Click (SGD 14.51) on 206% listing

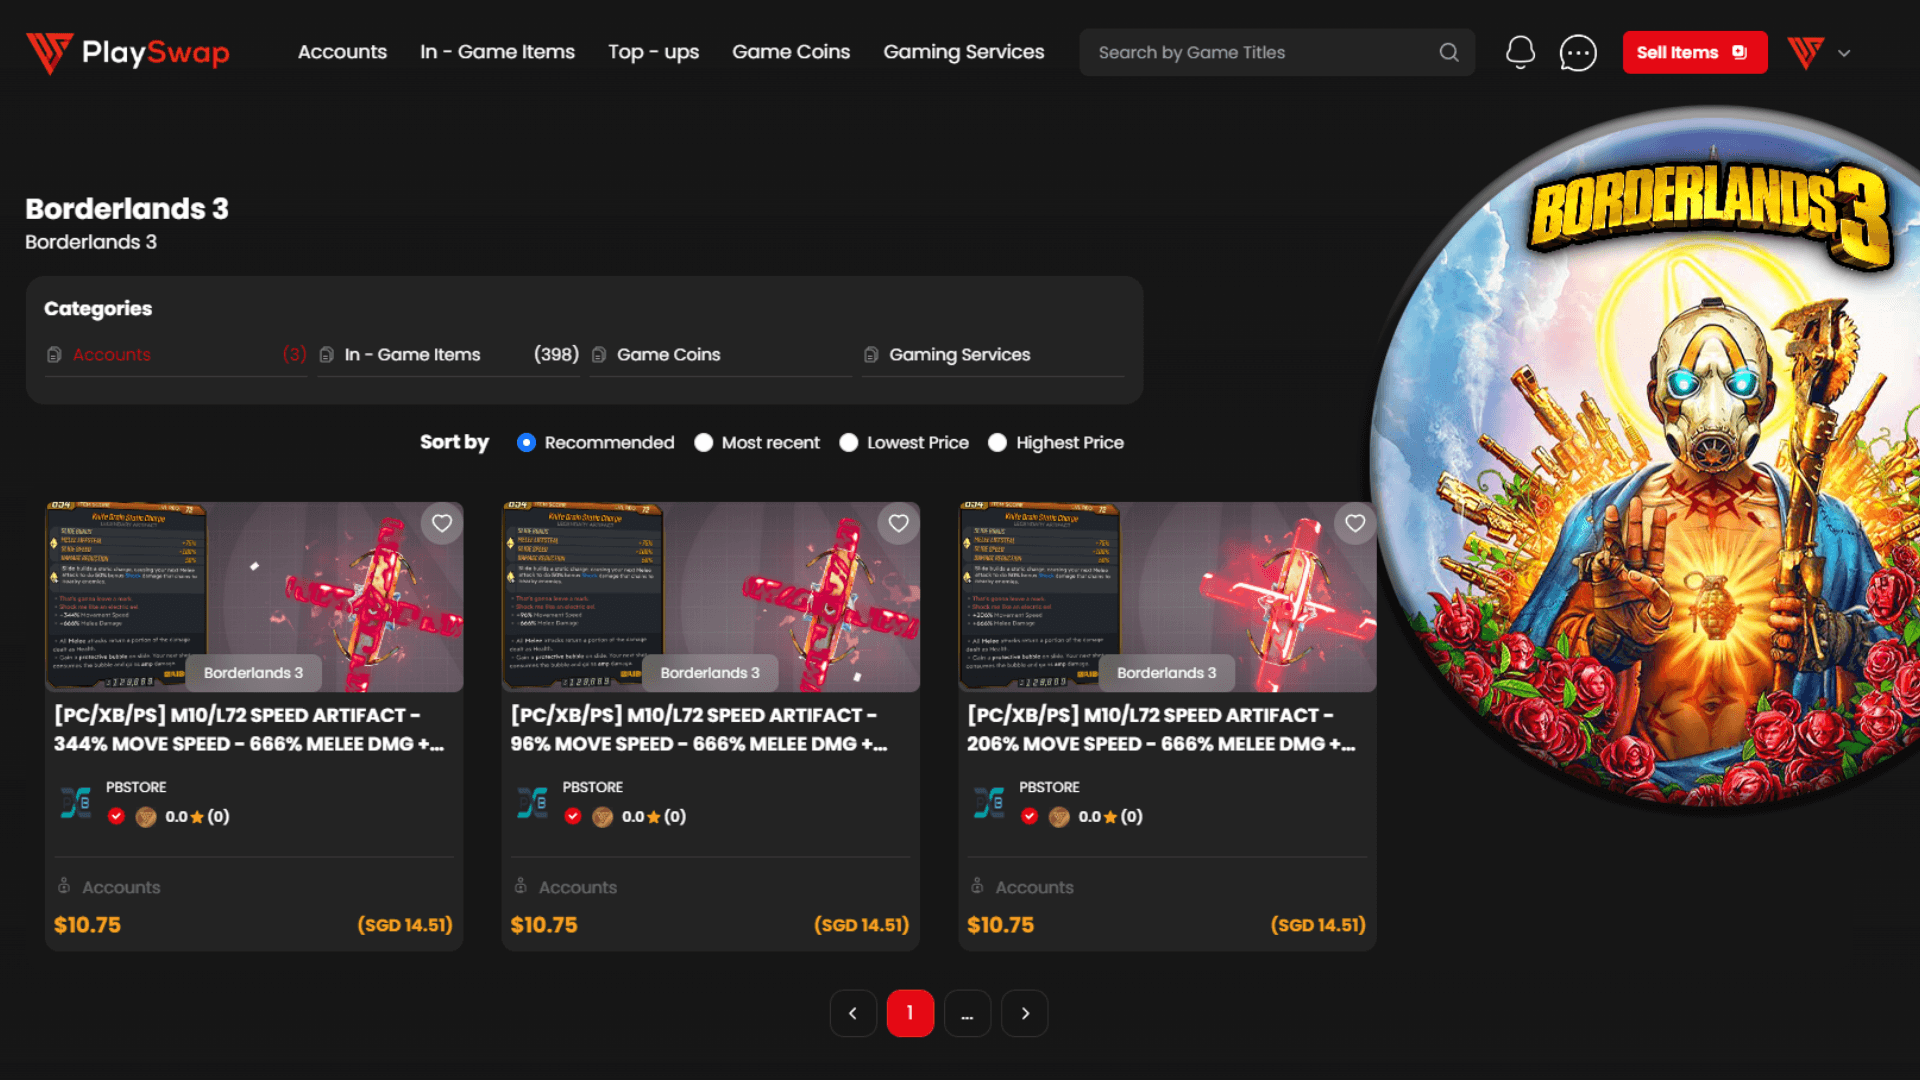1318,925
